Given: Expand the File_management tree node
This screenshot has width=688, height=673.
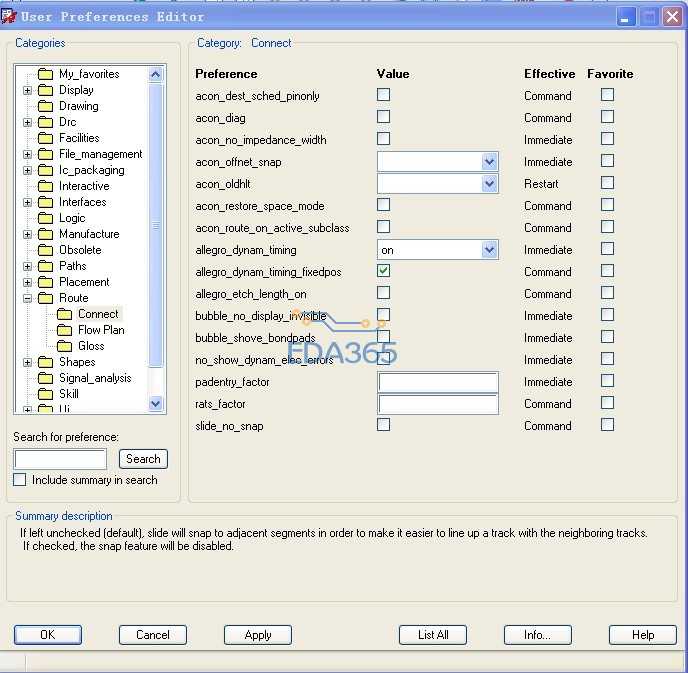Looking at the screenshot, I should [28, 154].
